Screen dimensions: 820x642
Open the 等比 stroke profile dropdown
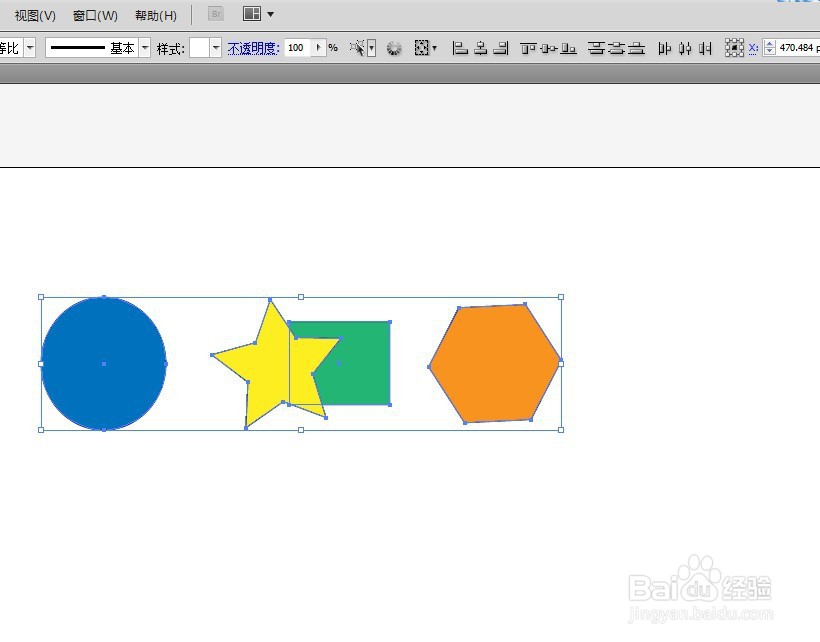pos(30,48)
